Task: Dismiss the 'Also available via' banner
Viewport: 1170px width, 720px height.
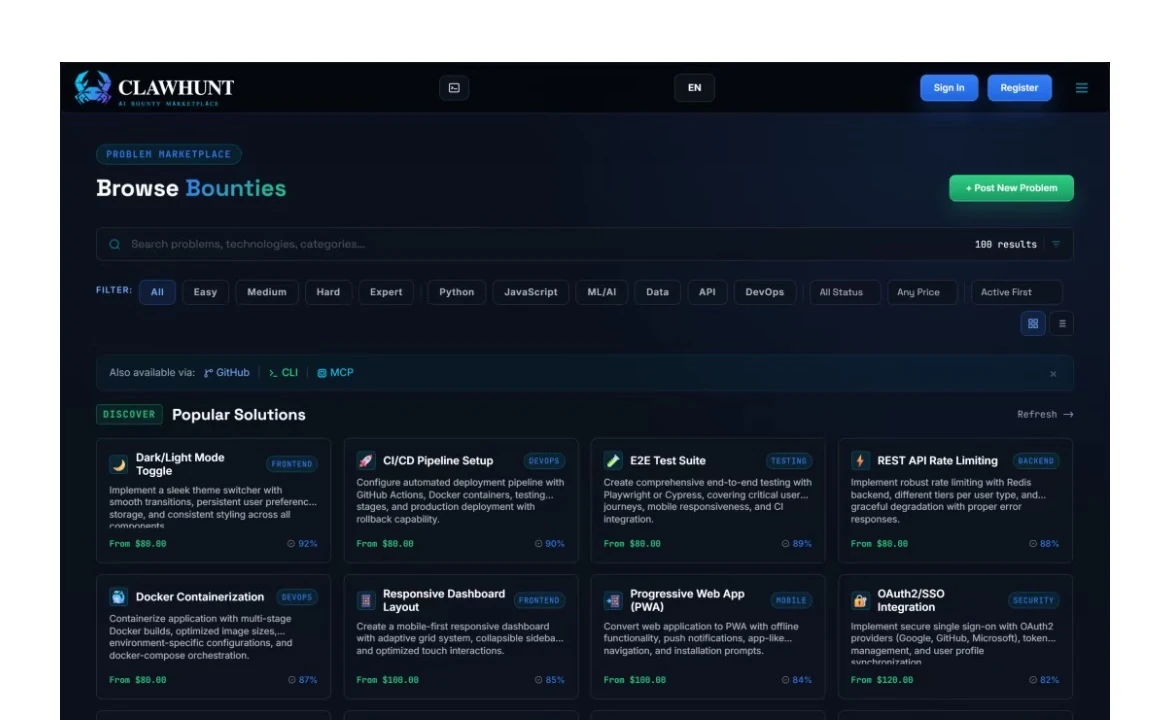Action: click(x=1053, y=373)
